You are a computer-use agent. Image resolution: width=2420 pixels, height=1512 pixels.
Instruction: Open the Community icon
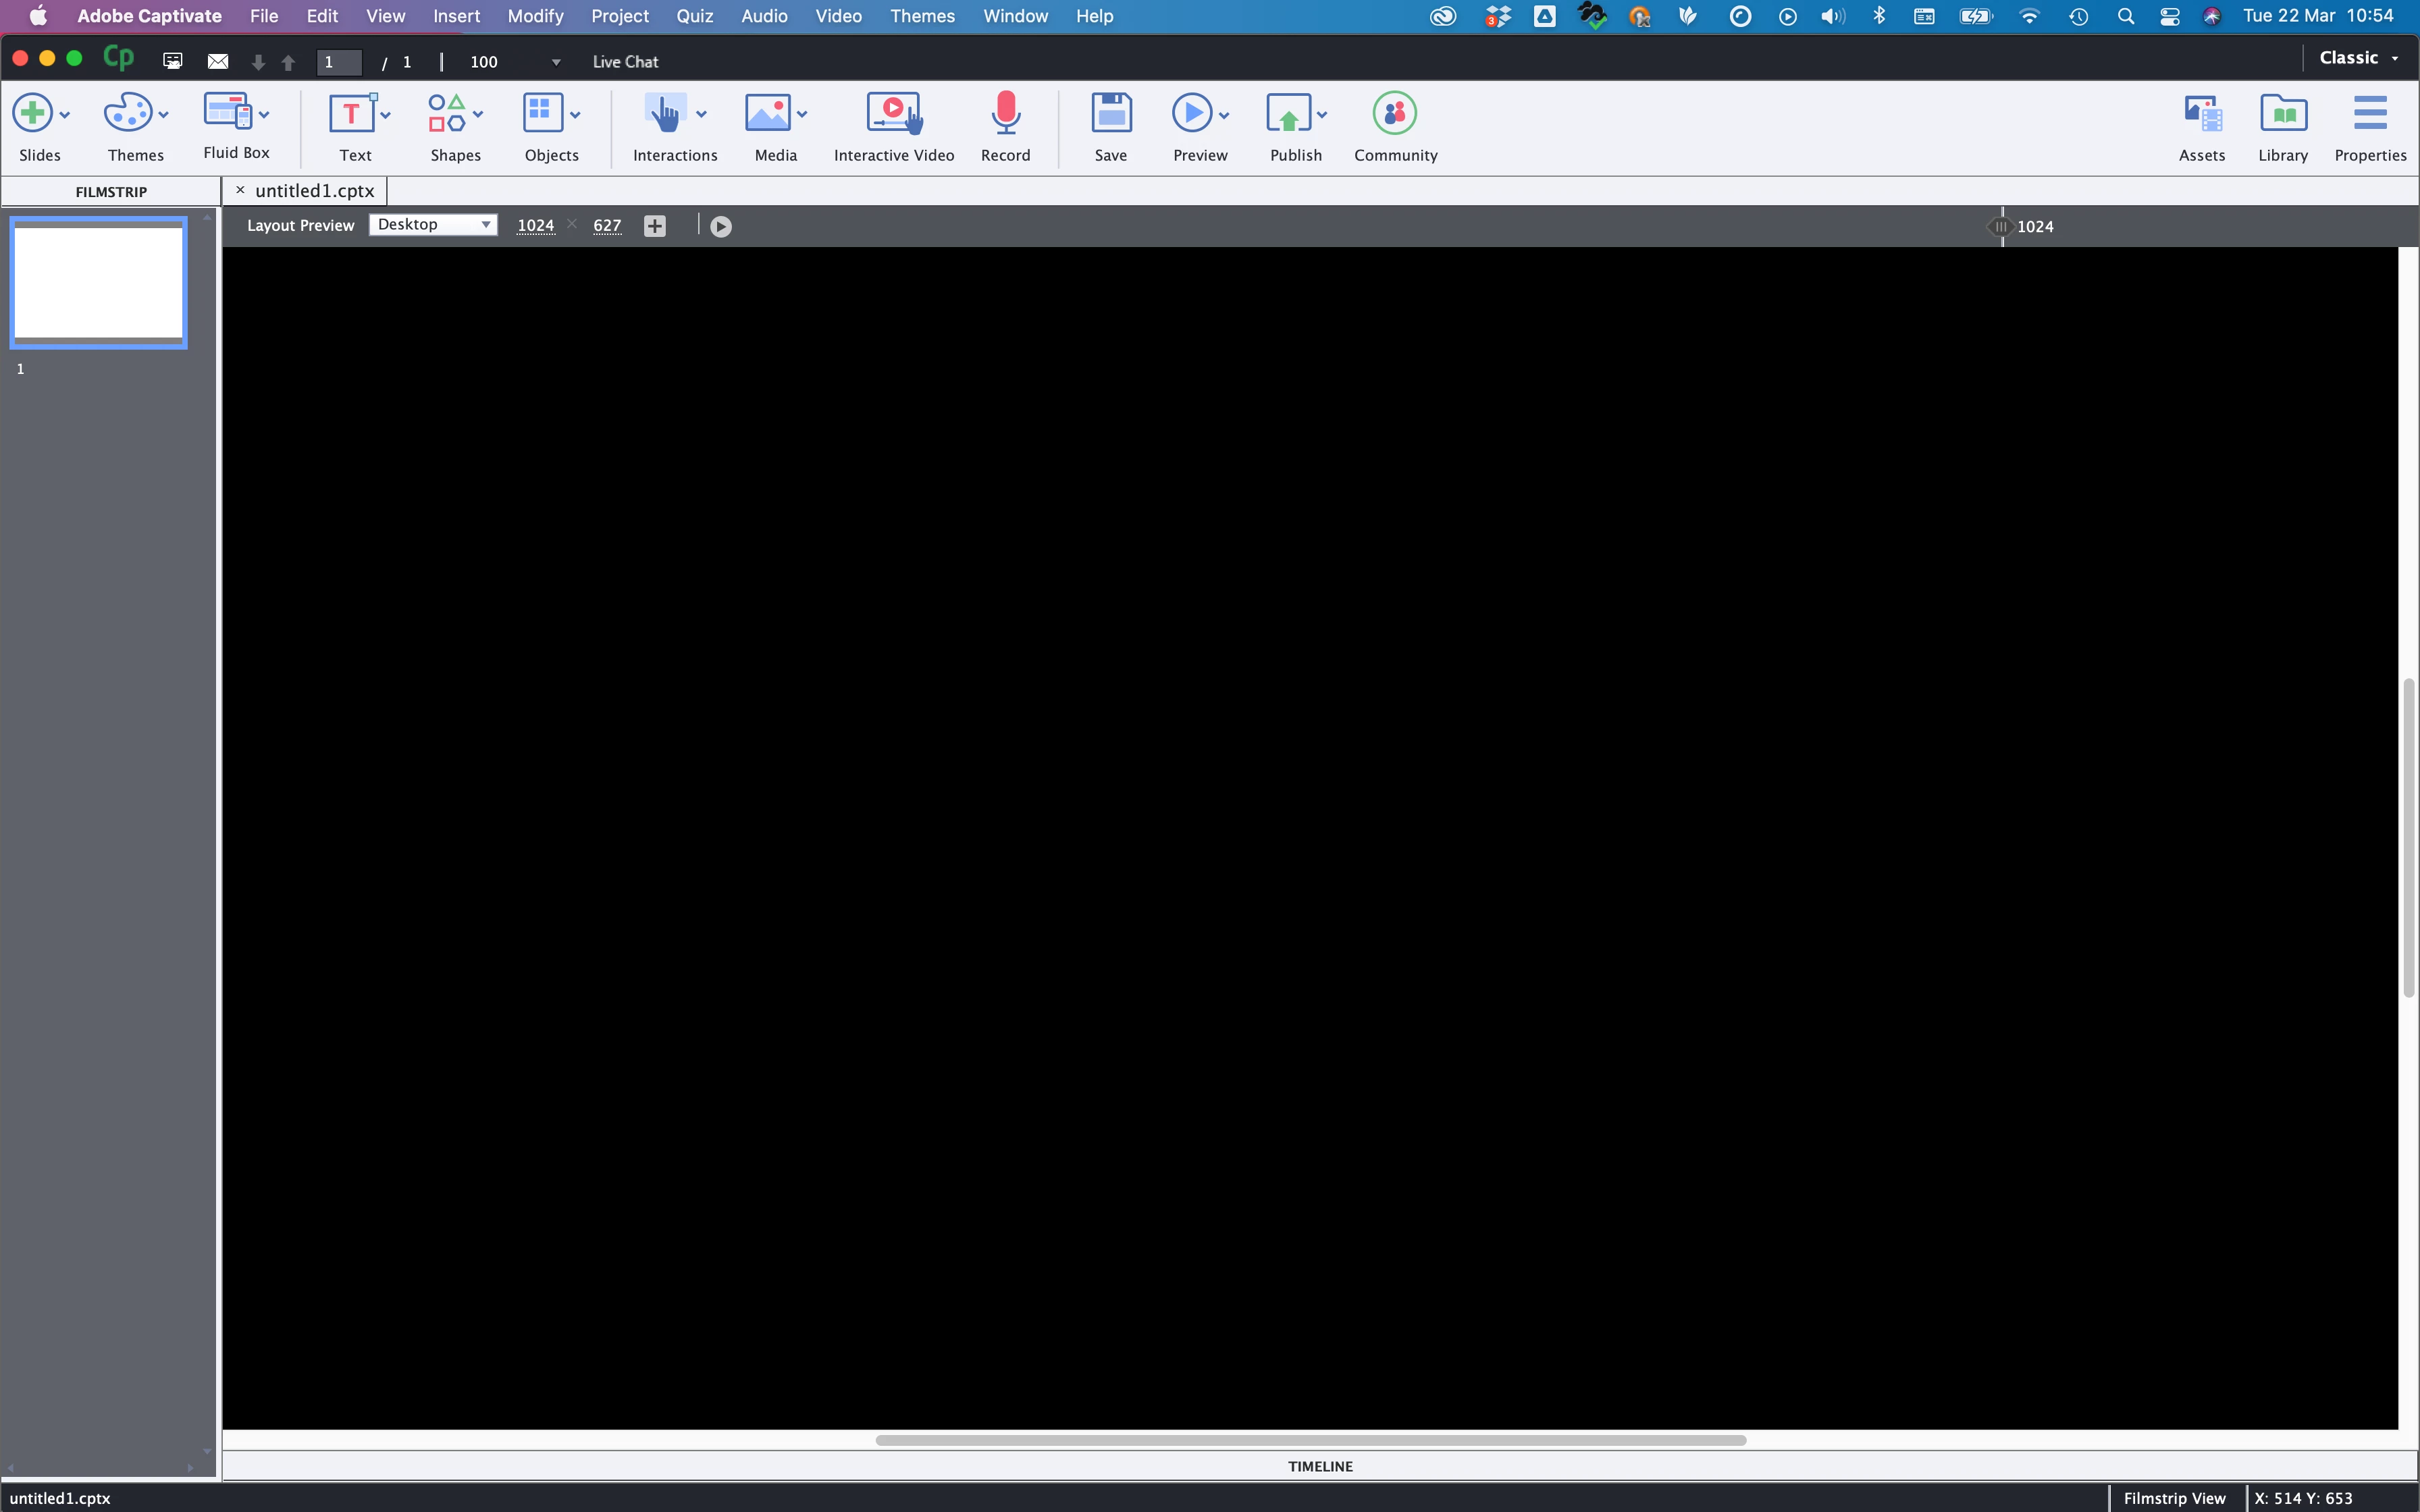point(1394,114)
